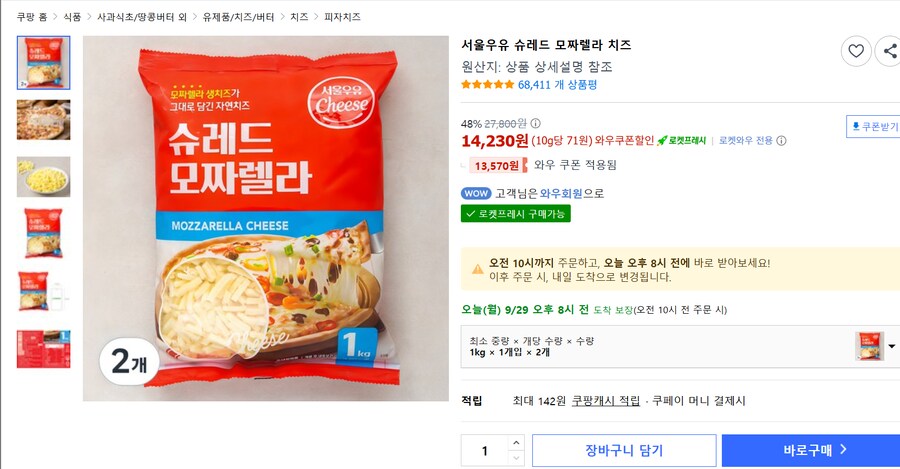Click the 쿠폰받기 download button
900x469 pixels.
coord(873,127)
